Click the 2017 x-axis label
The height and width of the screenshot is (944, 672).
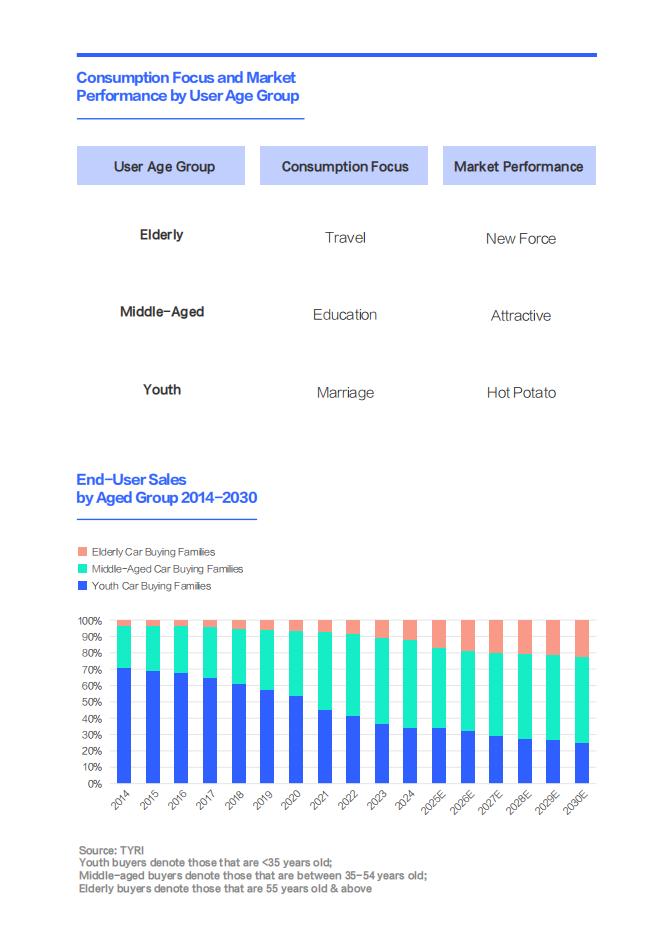[206, 800]
